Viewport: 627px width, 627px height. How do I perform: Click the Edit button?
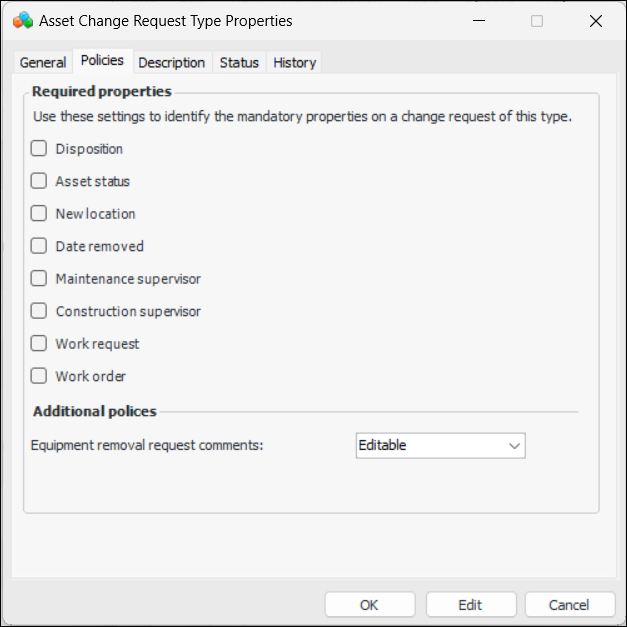coord(471,604)
